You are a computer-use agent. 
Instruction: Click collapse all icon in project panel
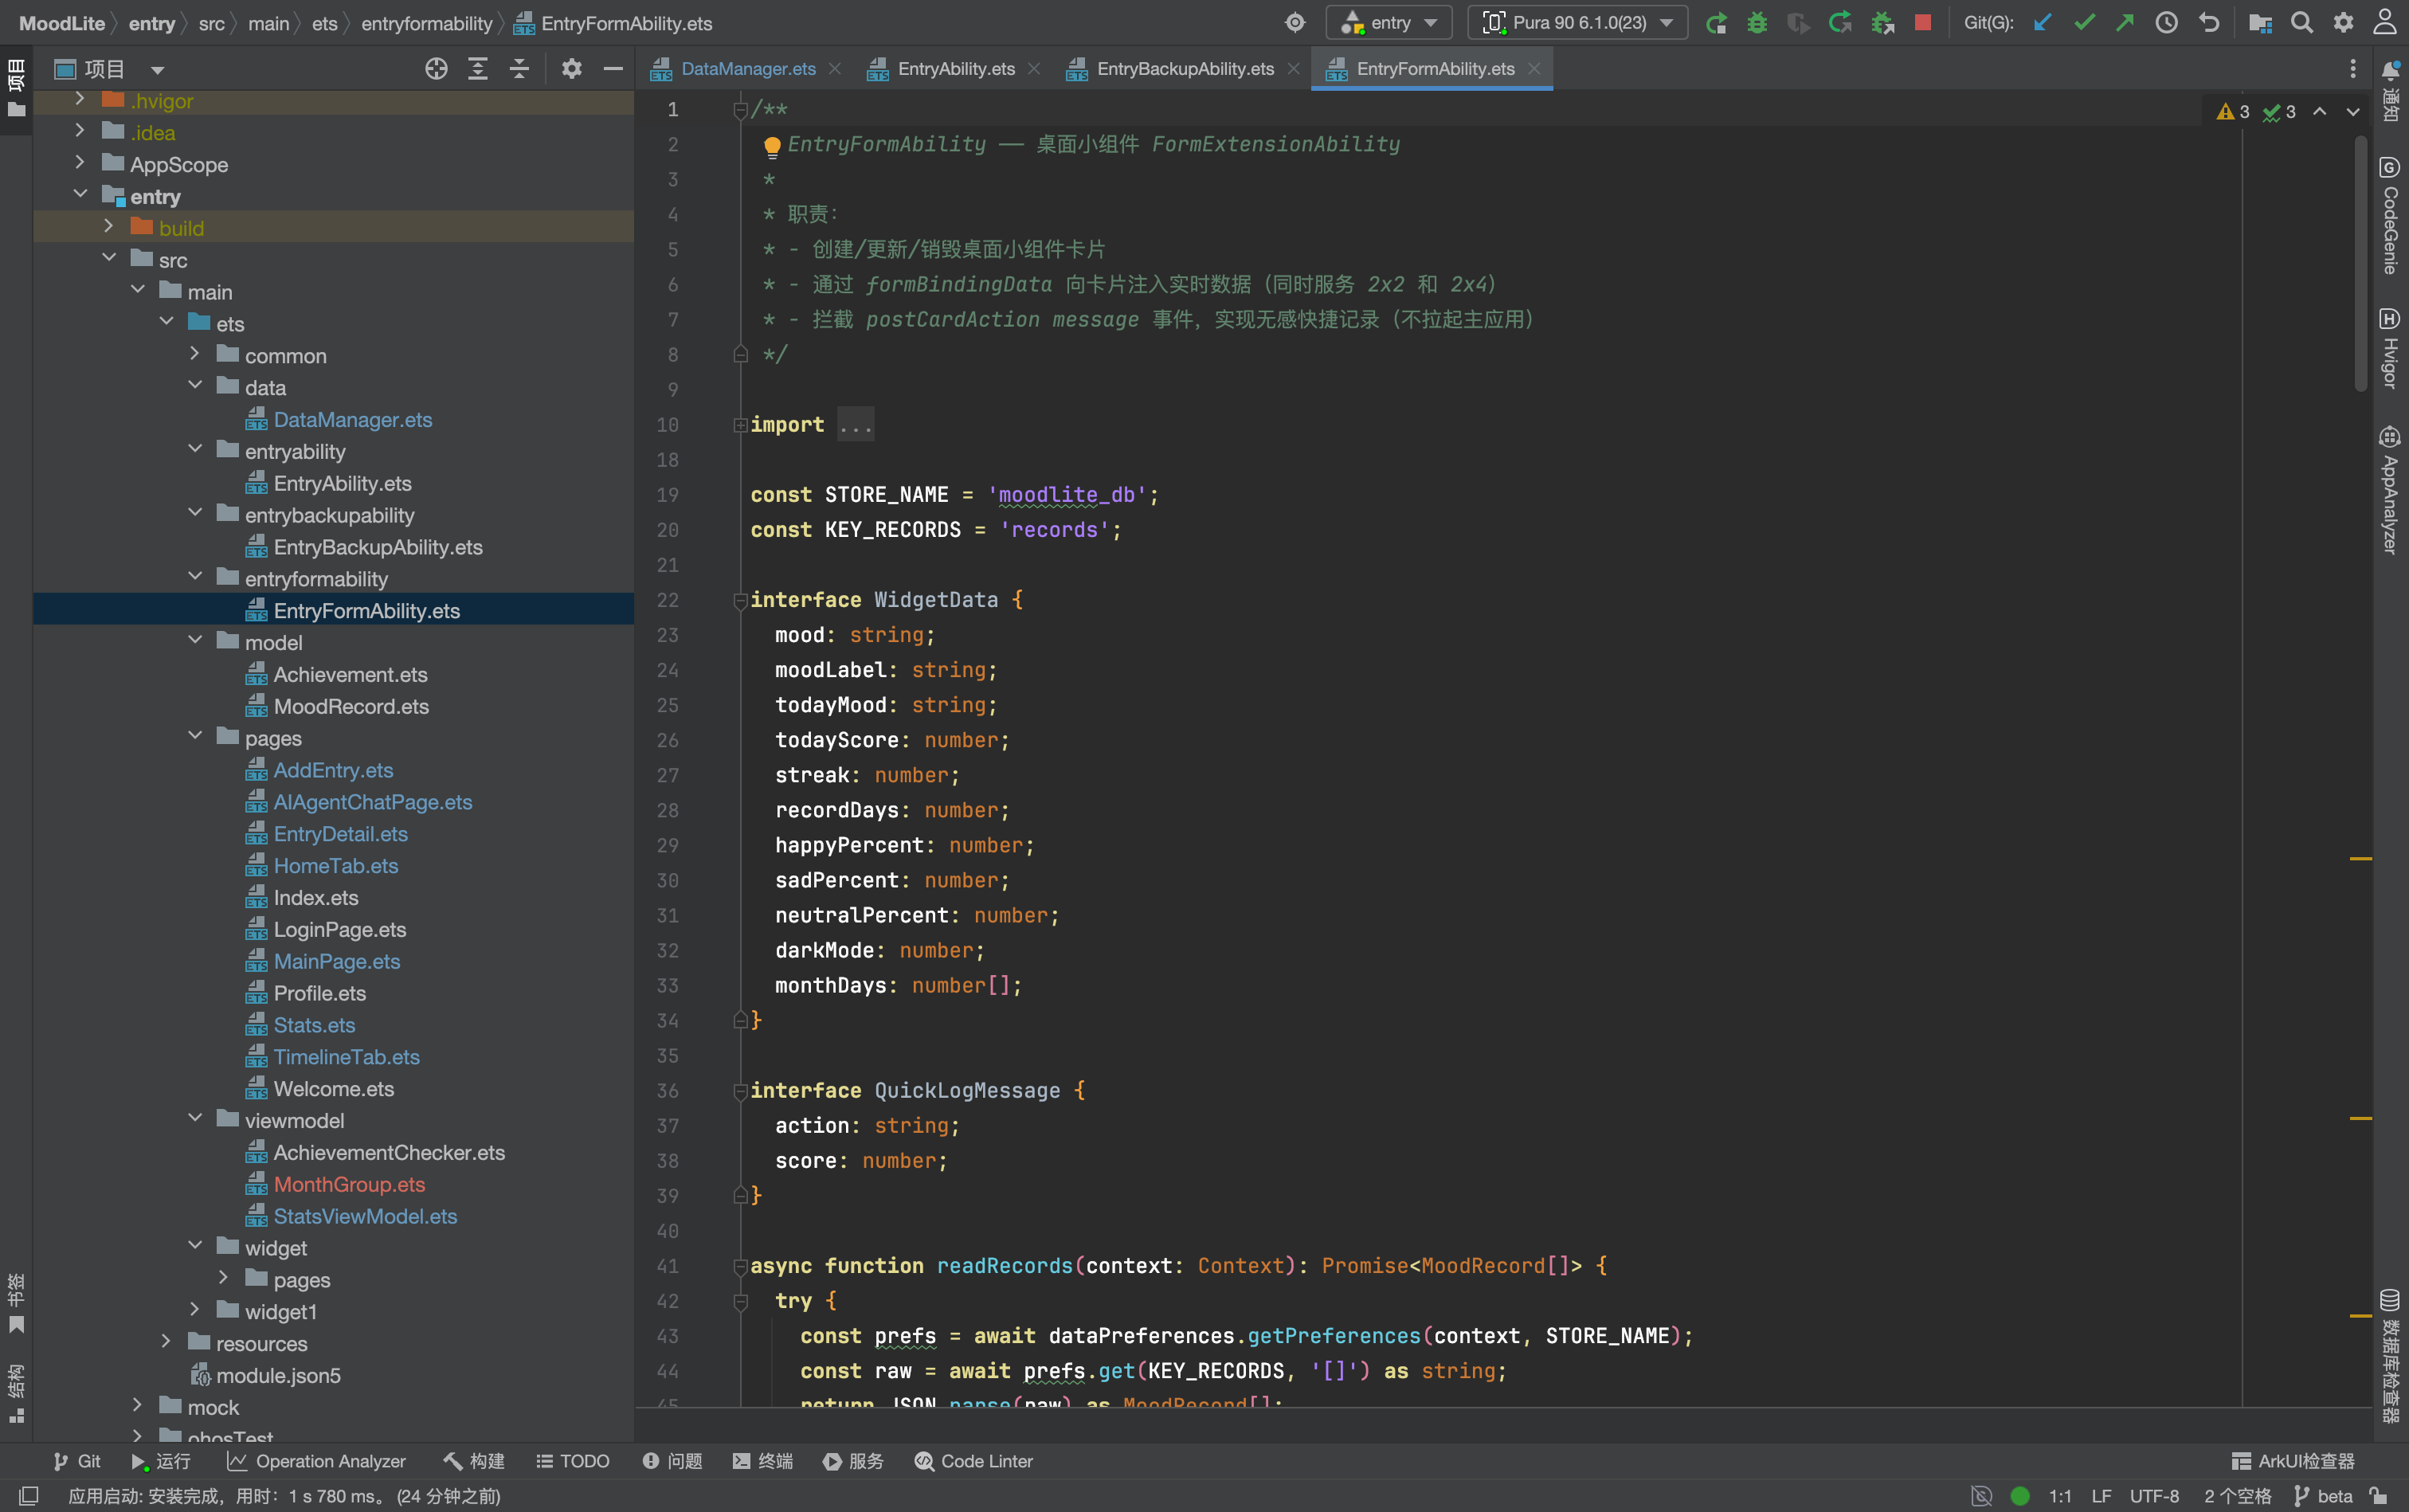519,69
